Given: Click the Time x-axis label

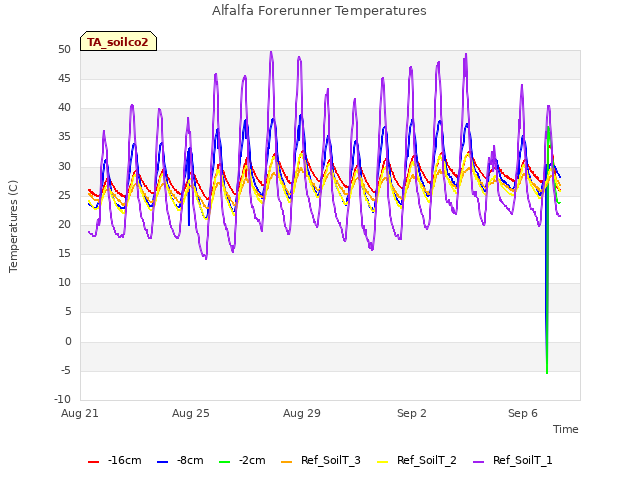Looking at the screenshot, I should coord(566,429).
